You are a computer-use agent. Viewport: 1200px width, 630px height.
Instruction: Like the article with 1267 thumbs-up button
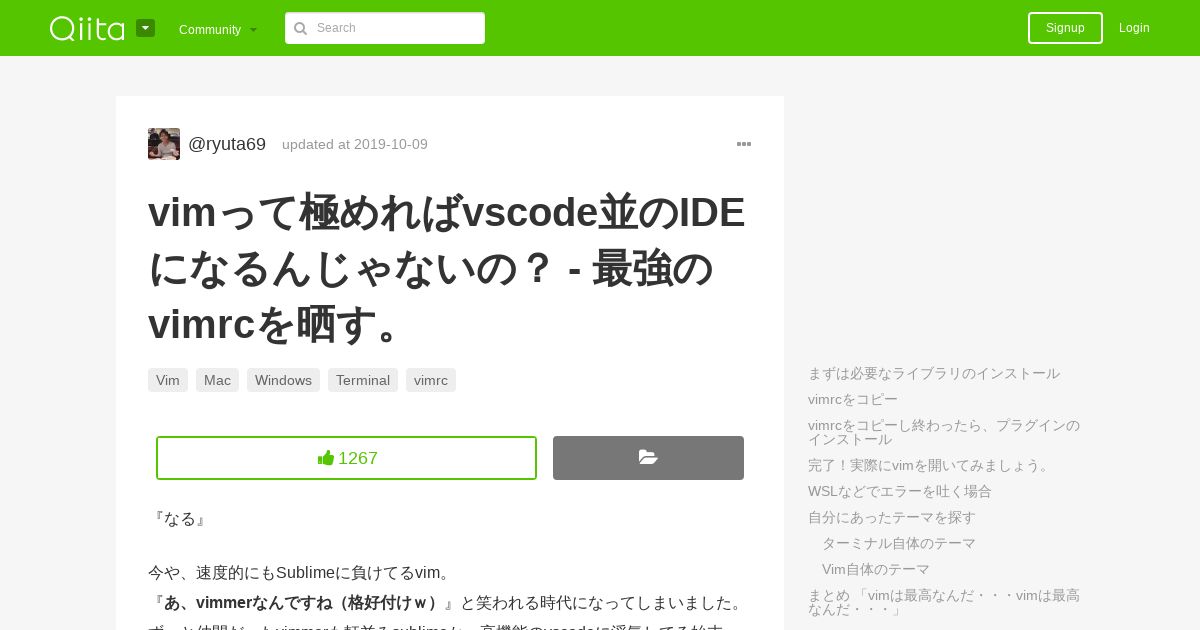346,458
